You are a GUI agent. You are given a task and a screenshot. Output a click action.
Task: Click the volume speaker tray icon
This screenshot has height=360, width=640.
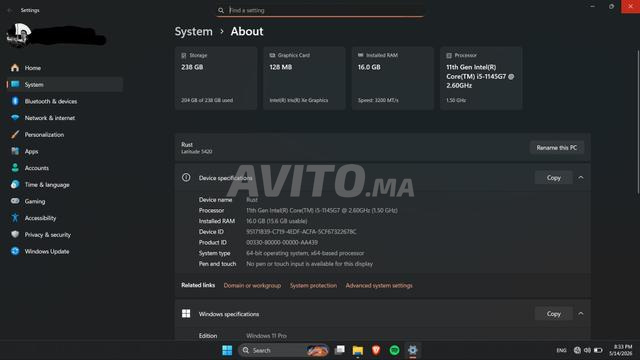(587, 350)
